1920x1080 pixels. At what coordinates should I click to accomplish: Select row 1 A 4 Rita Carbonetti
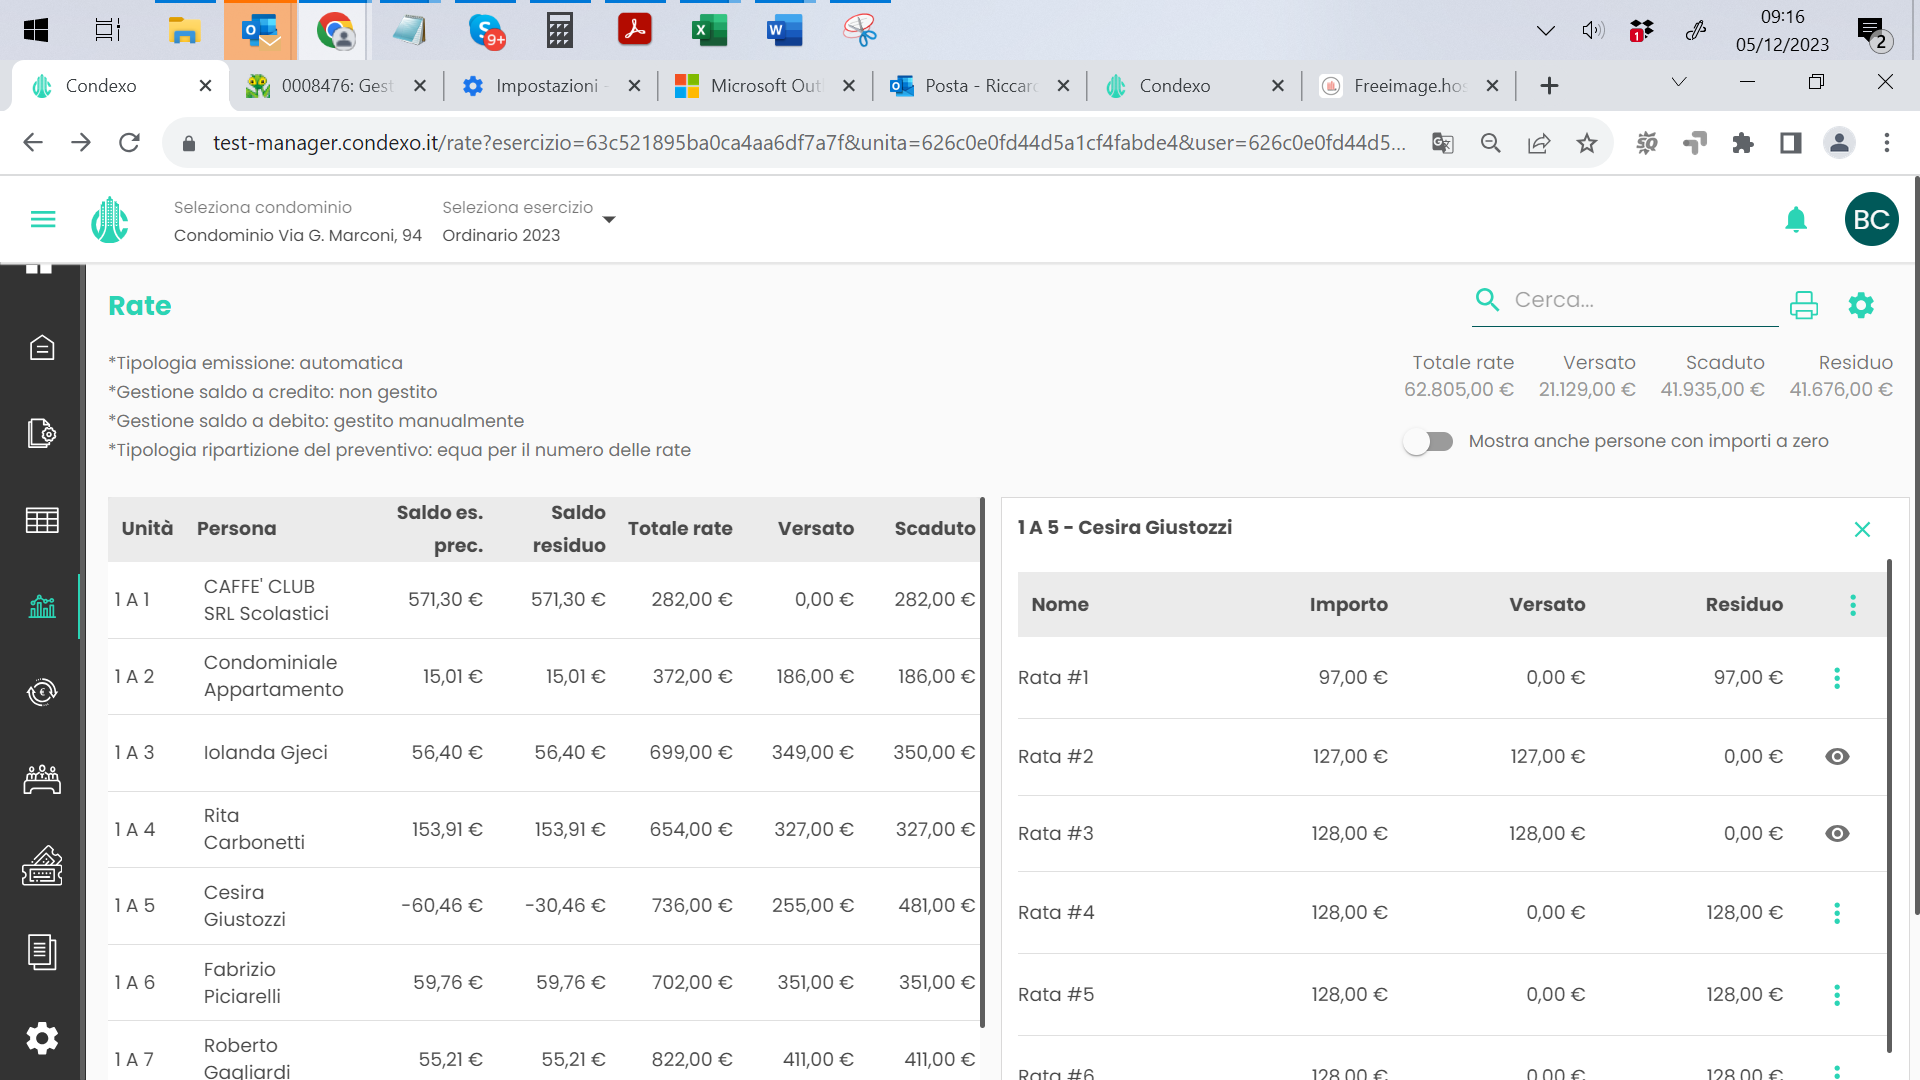pos(544,829)
